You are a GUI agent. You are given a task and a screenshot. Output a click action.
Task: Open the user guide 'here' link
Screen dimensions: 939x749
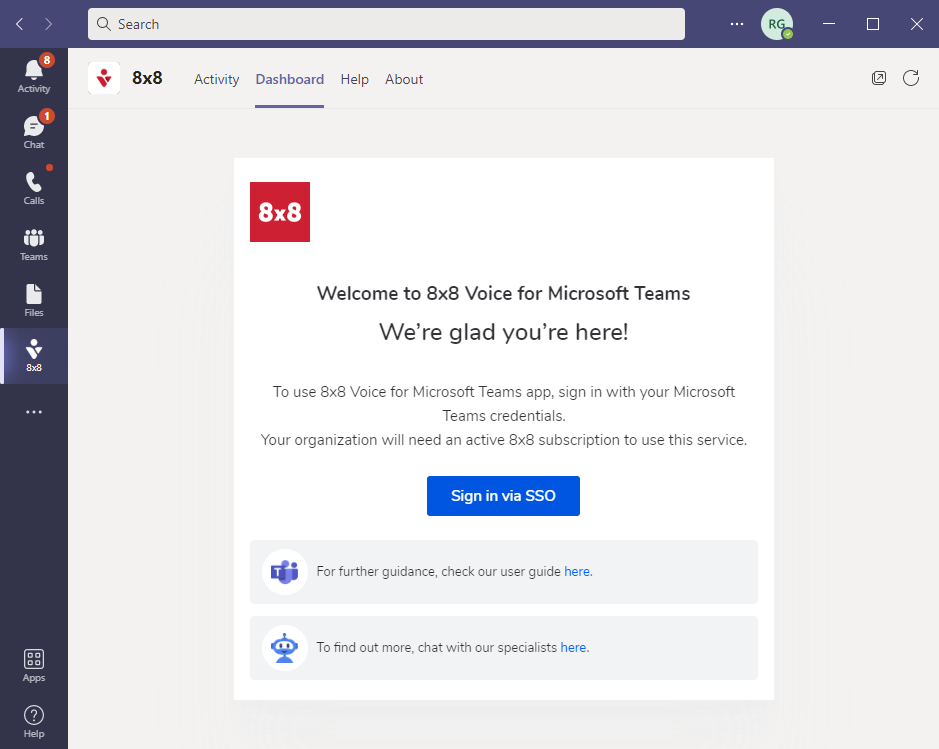tap(577, 572)
